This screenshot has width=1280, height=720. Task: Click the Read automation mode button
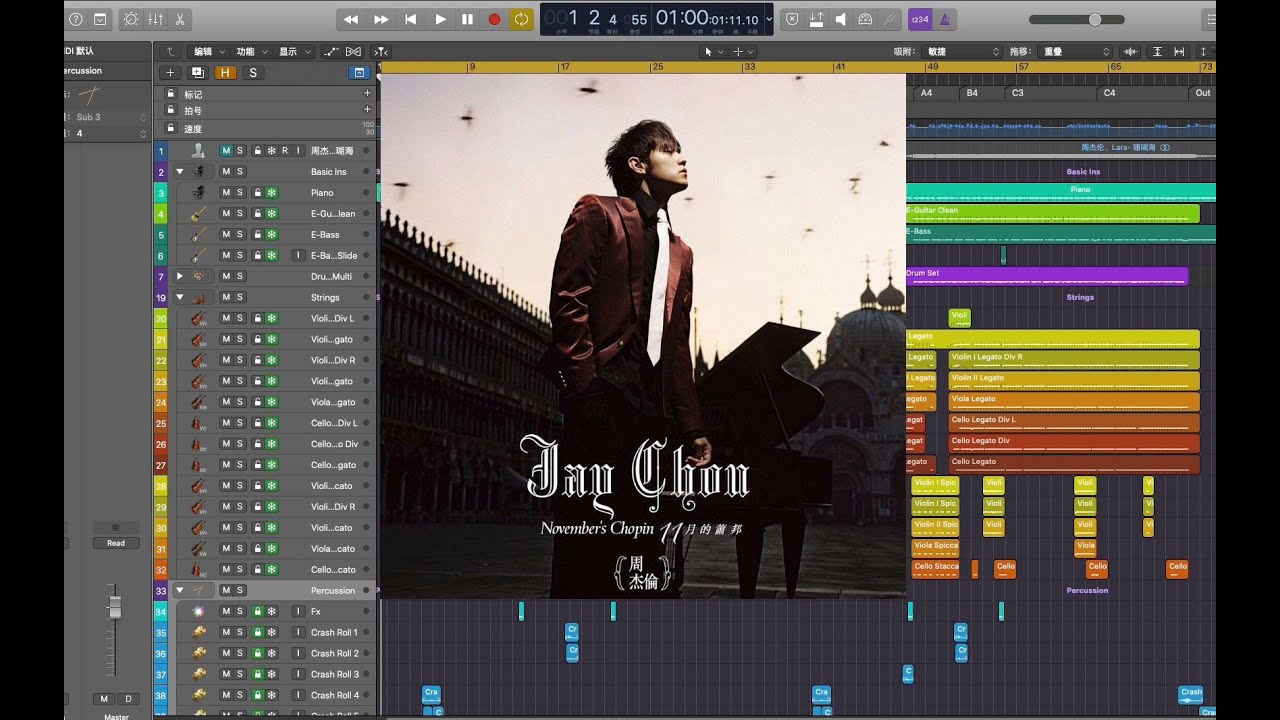point(116,543)
